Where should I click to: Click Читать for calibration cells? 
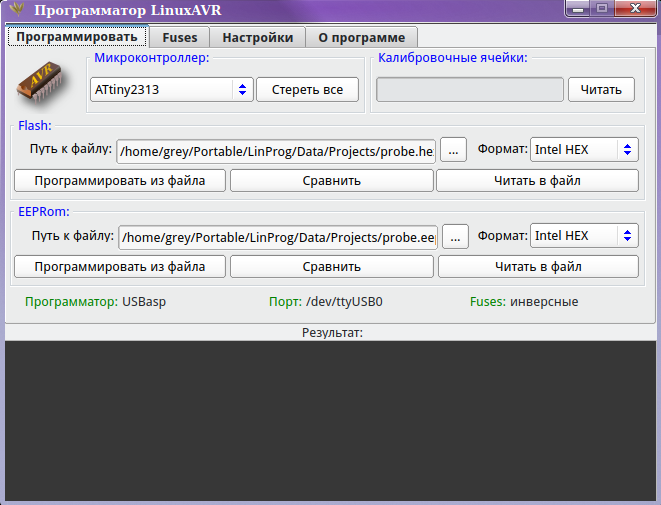(x=601, y=89)
